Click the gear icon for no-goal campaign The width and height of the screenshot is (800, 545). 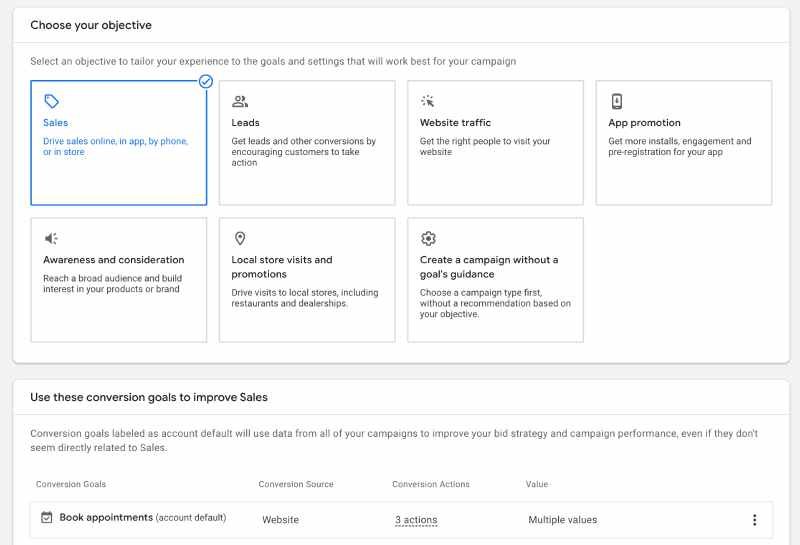[428, 238]
